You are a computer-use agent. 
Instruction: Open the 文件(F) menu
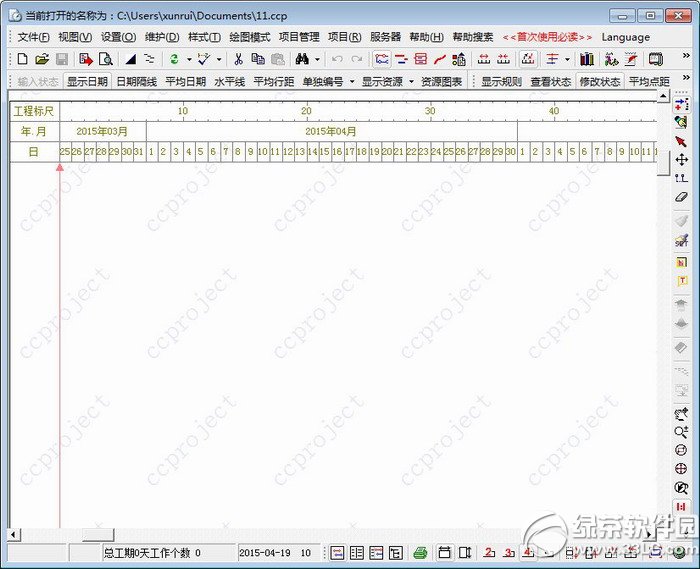[x=33, y=37]
